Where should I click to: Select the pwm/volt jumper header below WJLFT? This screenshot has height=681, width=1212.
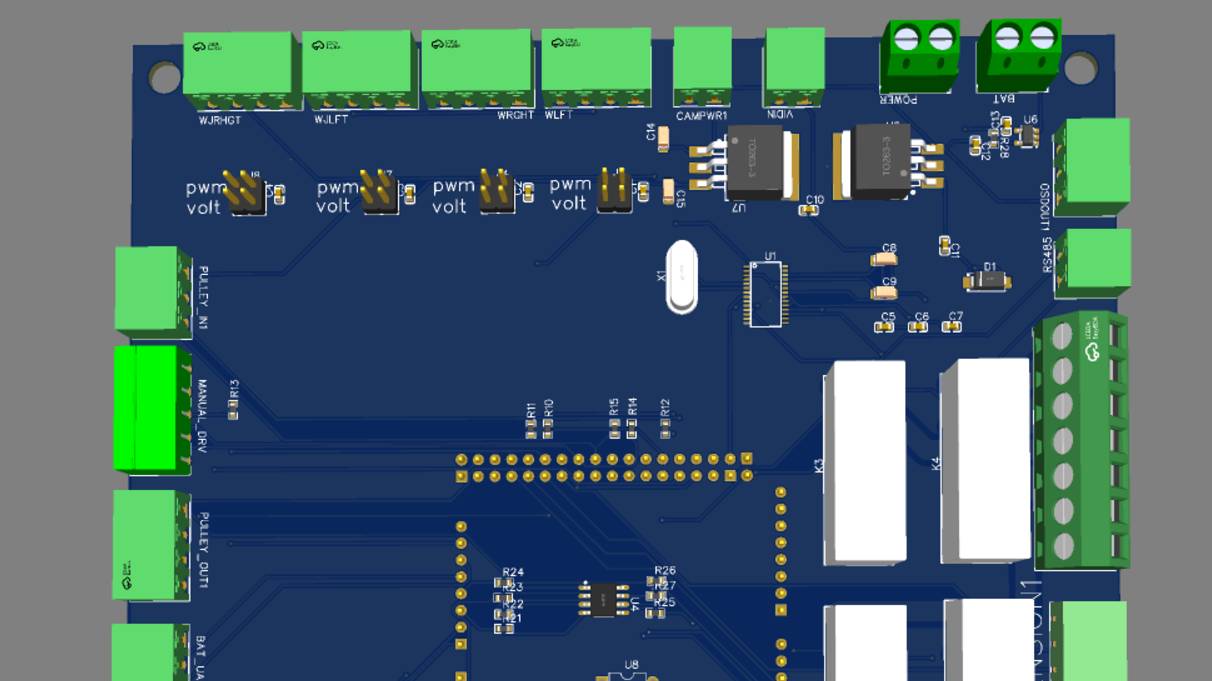[x=379, y=191]
